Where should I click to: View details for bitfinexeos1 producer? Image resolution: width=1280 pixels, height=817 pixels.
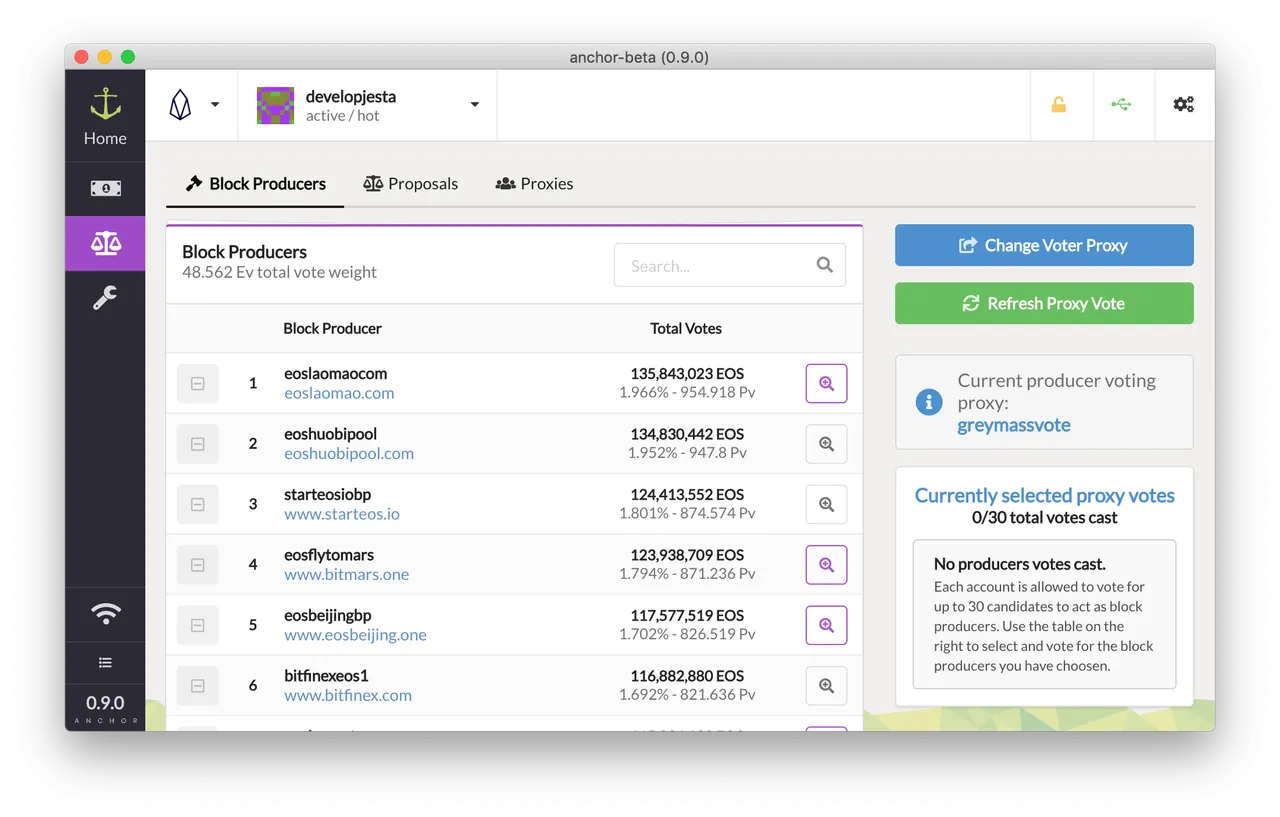tap(826, 686)
